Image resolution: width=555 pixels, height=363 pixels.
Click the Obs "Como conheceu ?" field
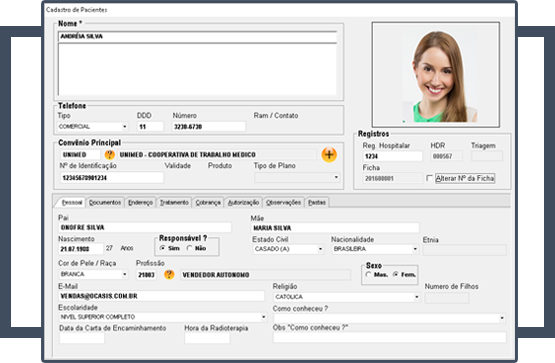(x=389, y=337)
